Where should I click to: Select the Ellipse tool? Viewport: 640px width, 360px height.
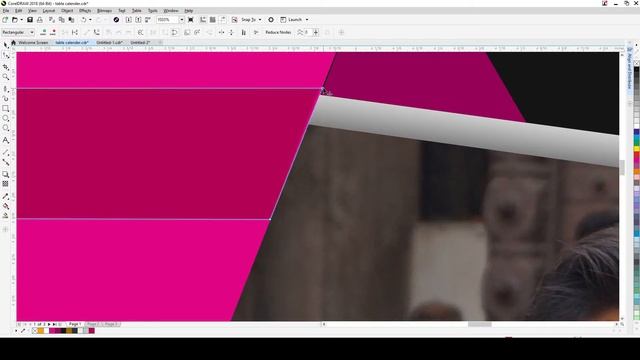(x=6, y=118)
